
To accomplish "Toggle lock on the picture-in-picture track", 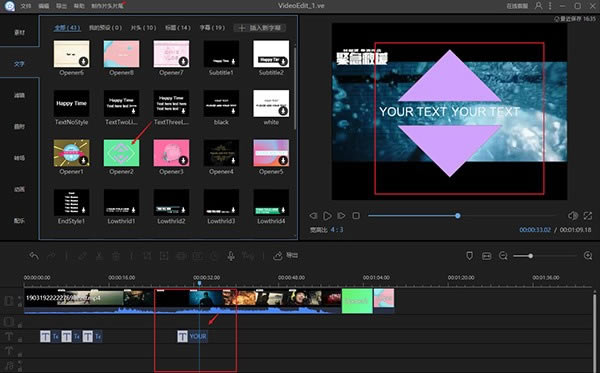I will [20, 325].
